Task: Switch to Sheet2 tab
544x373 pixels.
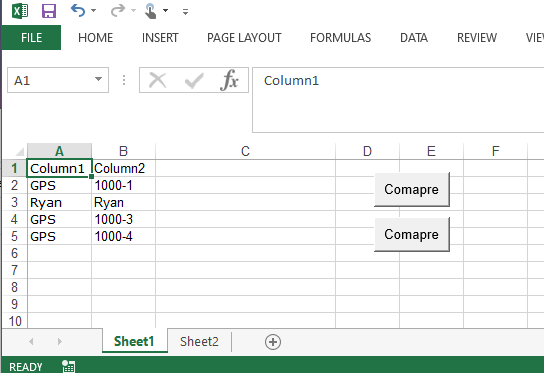Action: 199,342
